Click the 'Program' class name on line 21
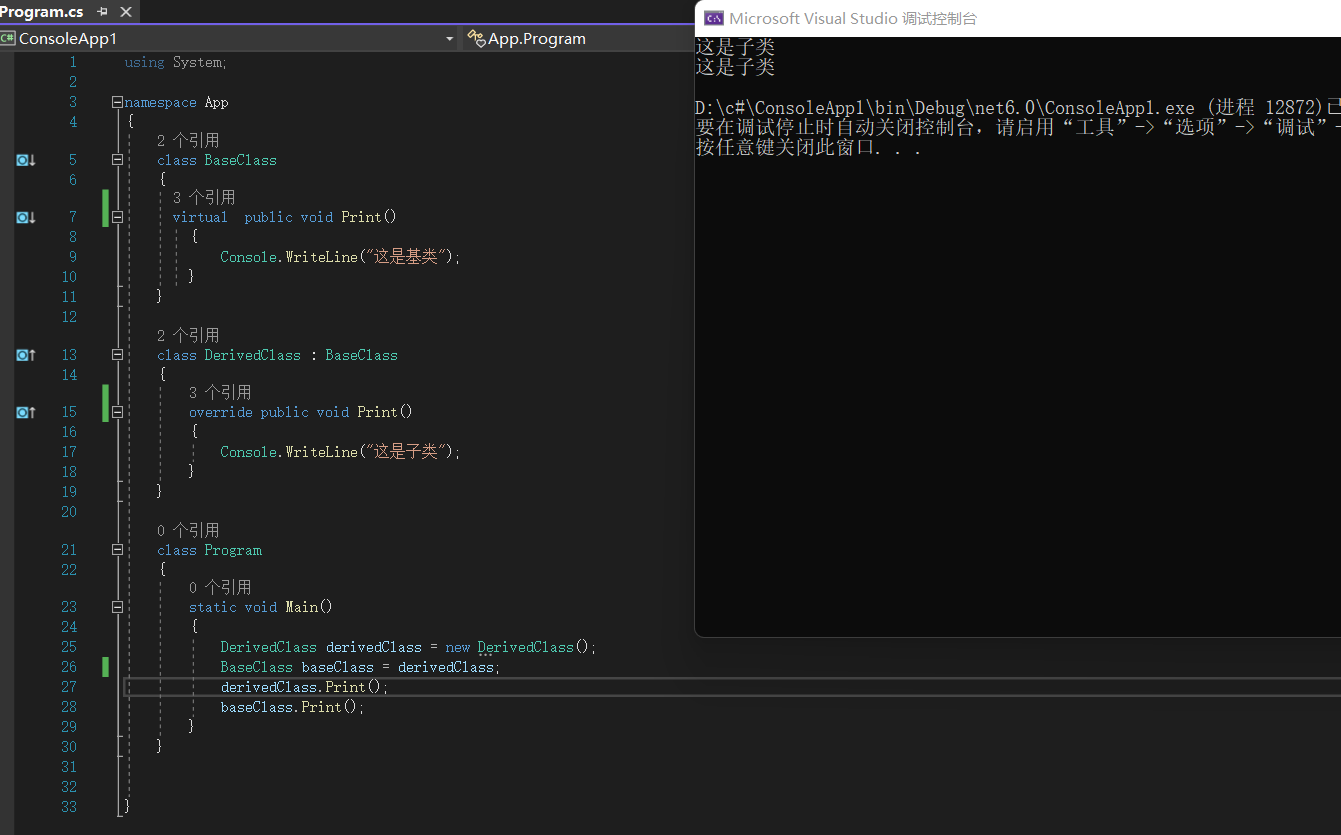 233,550
